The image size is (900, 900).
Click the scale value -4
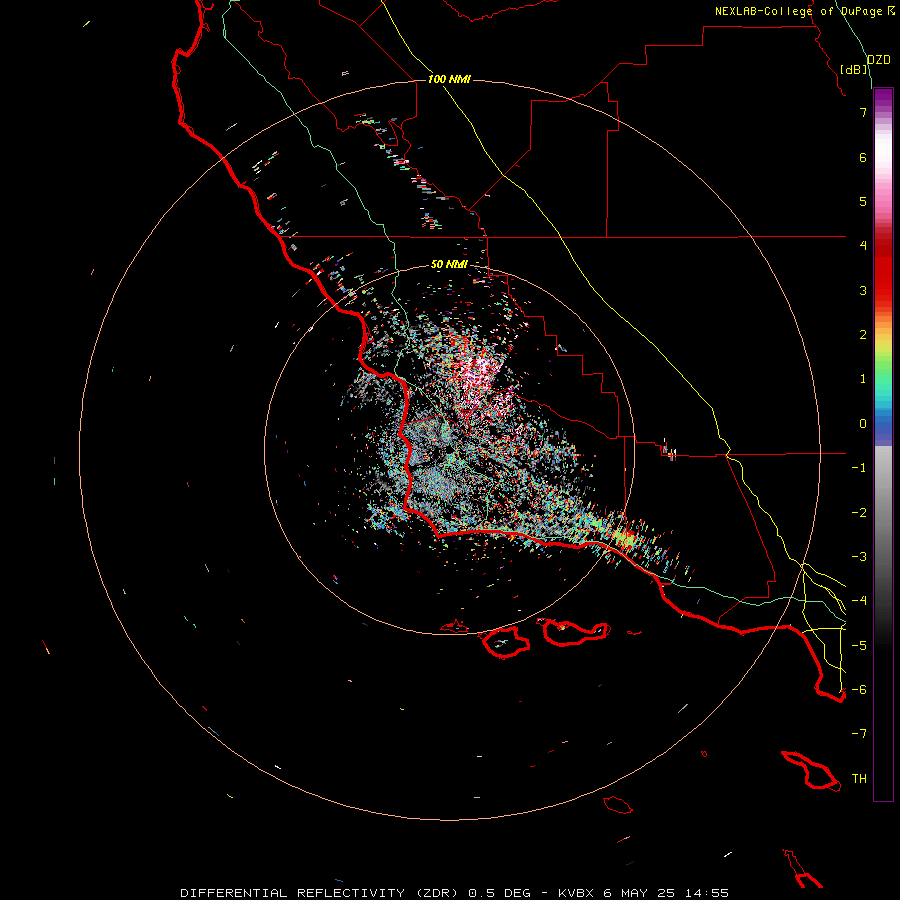(x=859, y=601)
